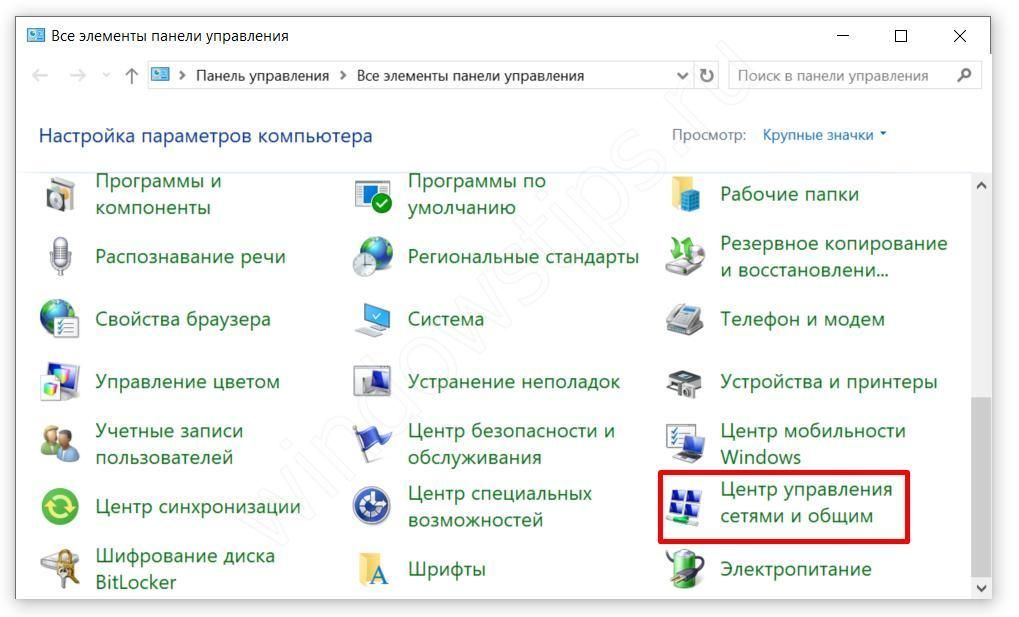
Task: Click the Устройства и принтеры icon
Action: point(685,382)
